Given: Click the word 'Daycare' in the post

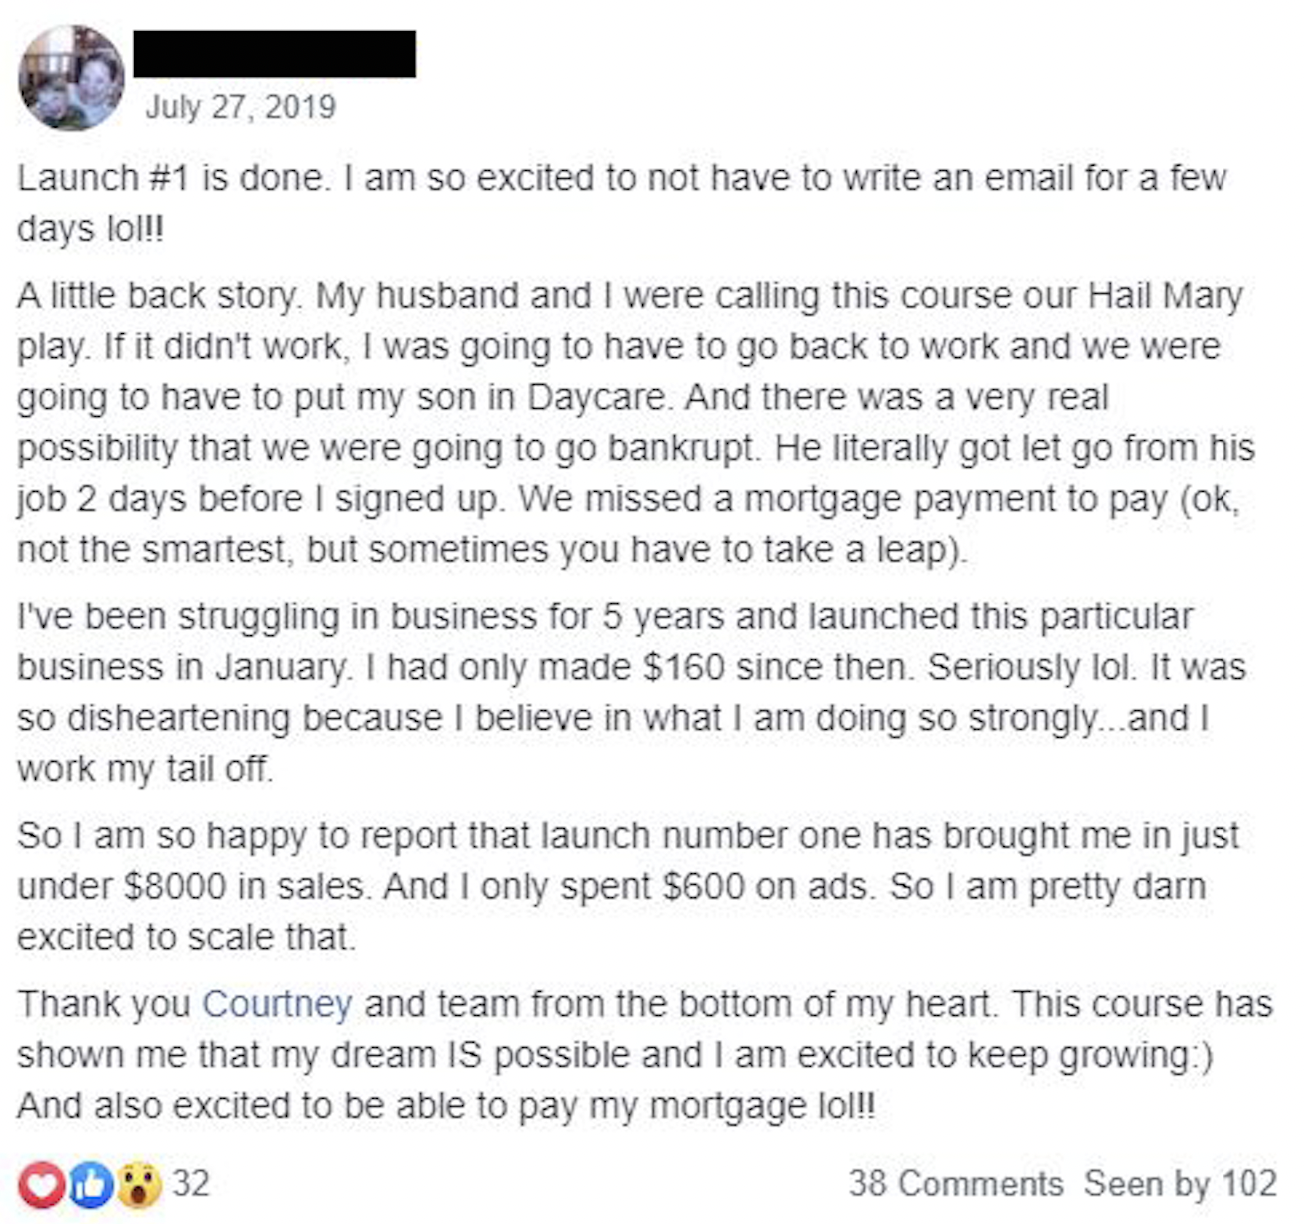Looking at the screenshot, I should 597,398.
